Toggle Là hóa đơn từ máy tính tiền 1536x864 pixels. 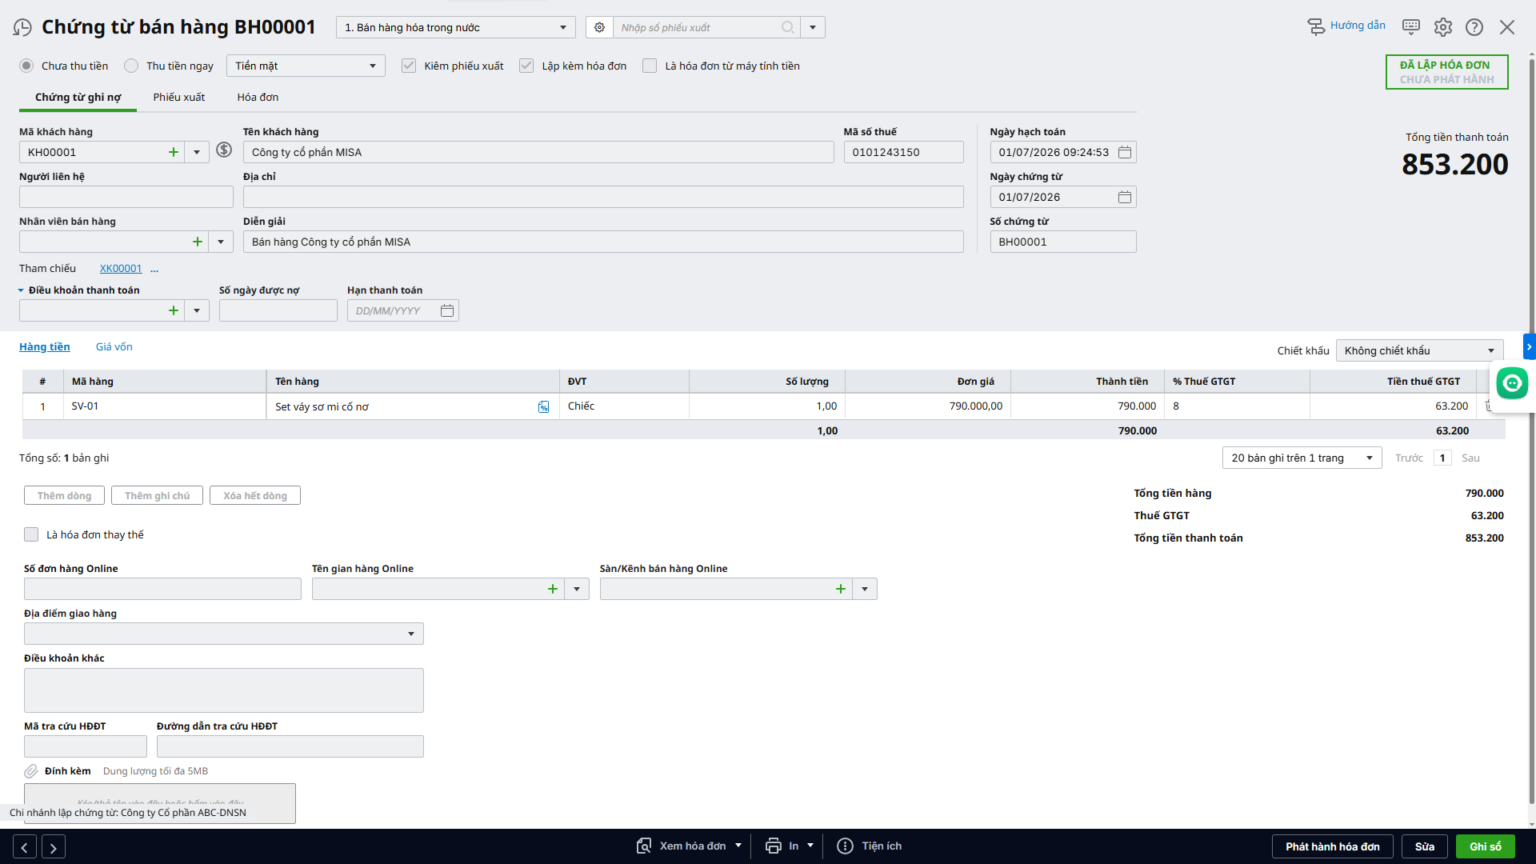pos(649,66)
